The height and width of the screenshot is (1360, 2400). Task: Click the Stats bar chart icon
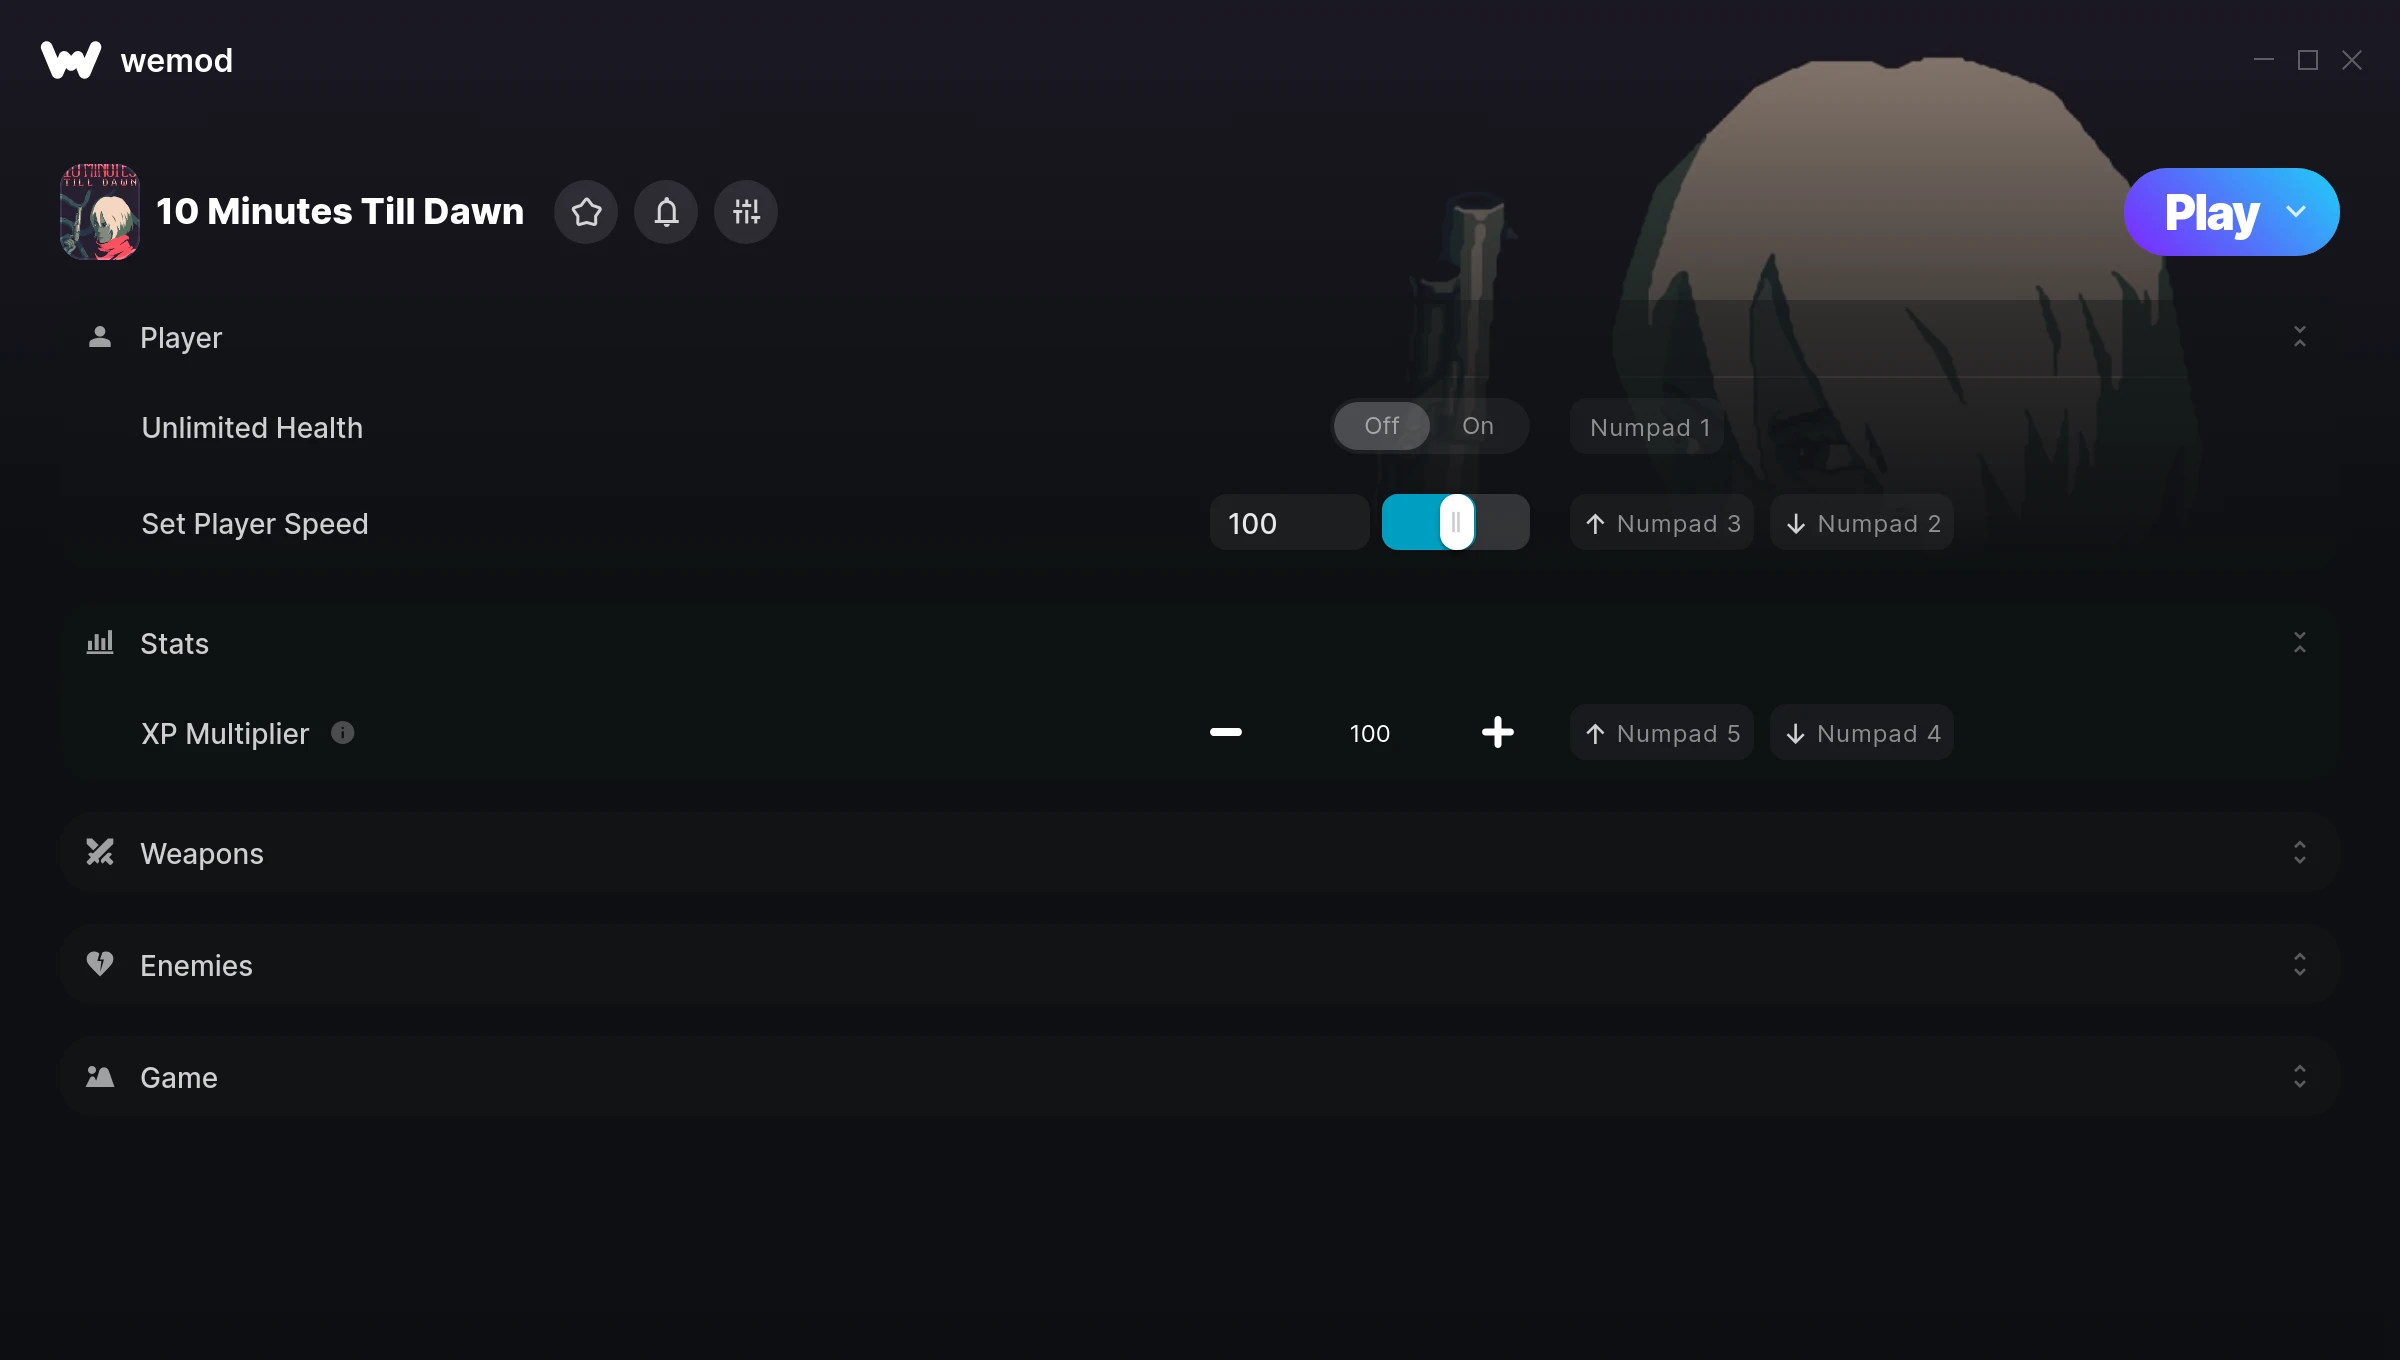(100, 642)
